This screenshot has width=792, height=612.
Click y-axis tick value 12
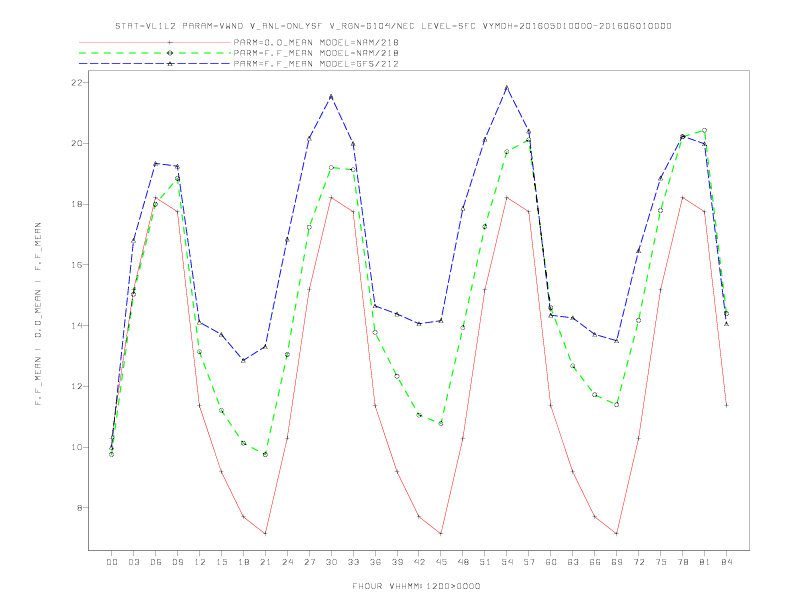[77, 386]
